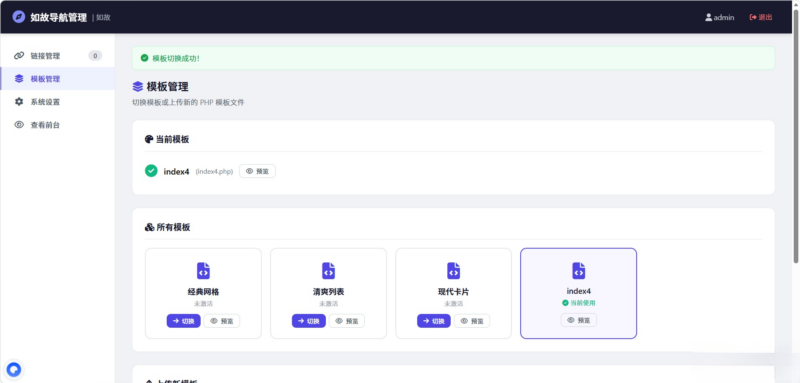Screen dimensions: 800x383
Task: Click the green check icon in success alert
Action: click(x=144, y=58)
